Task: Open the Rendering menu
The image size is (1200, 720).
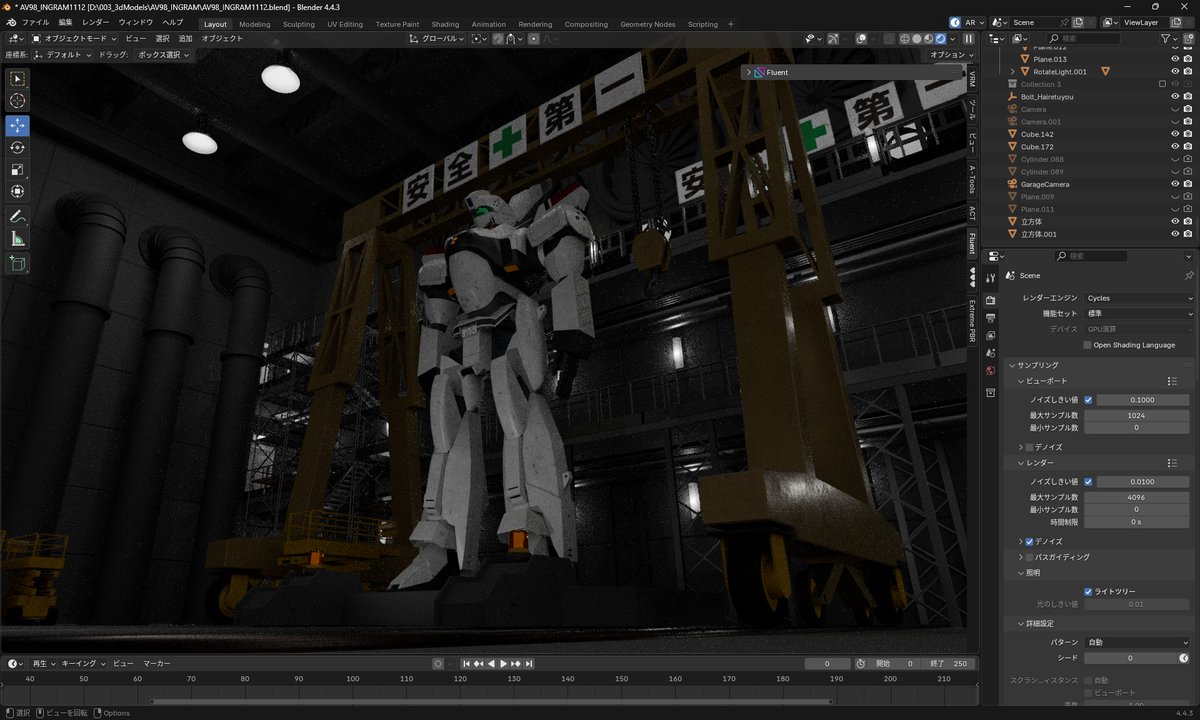Action: point(534,22)
